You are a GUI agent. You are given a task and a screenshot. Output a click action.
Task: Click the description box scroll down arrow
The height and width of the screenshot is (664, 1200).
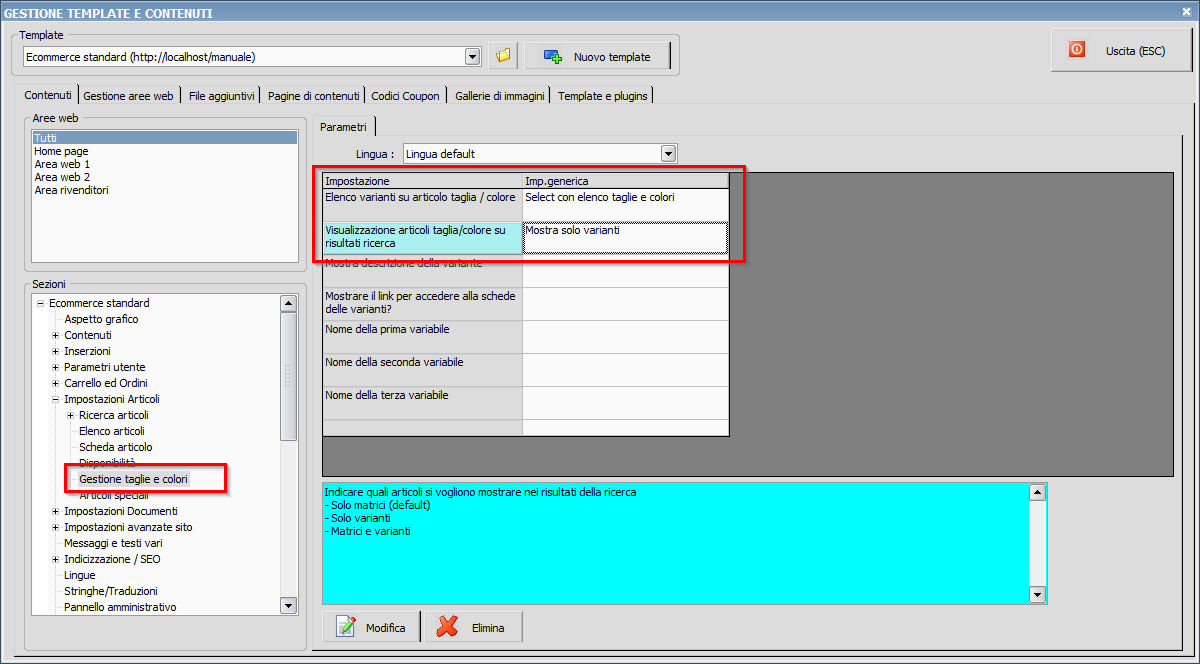[x=1037, y=595]
